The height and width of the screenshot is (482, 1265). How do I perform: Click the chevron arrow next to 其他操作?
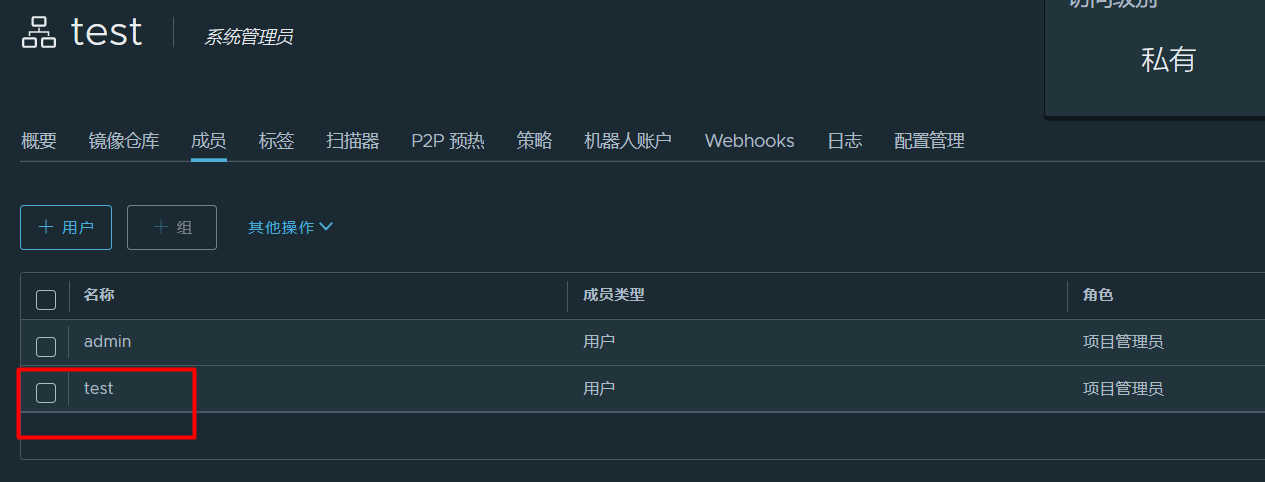325,227
